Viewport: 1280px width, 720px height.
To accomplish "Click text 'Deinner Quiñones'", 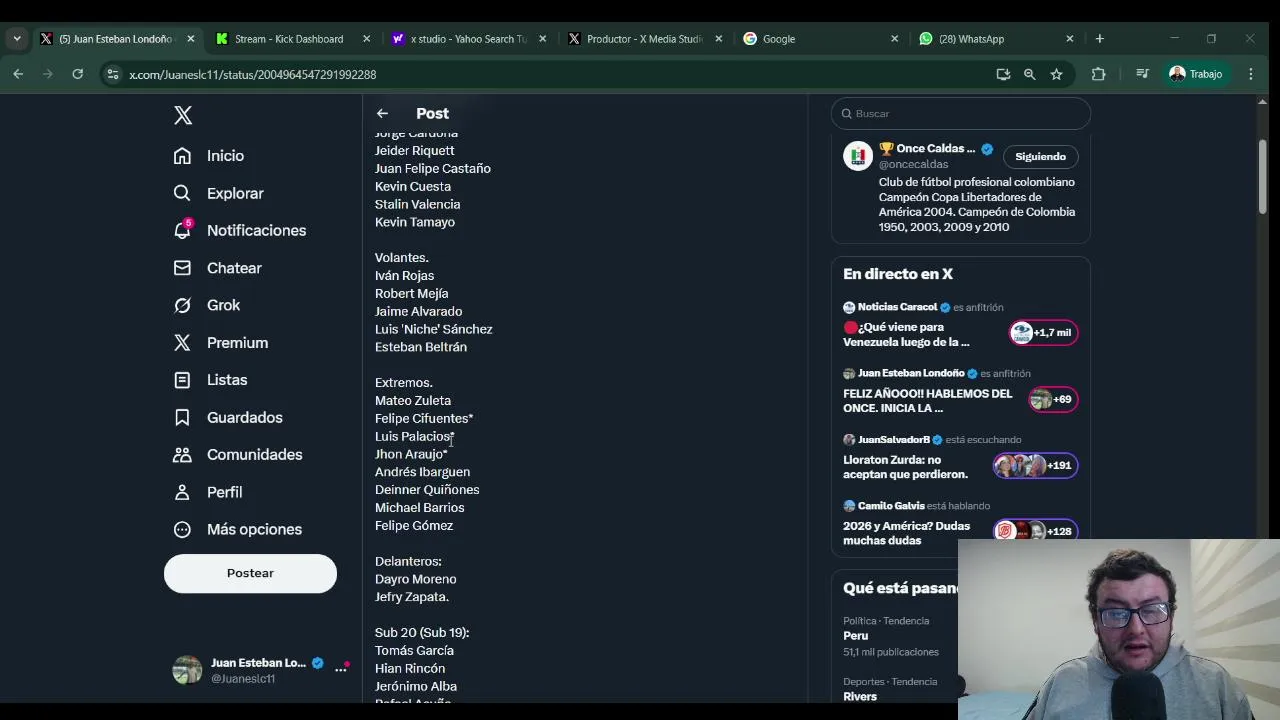I will tap(427, 490).
